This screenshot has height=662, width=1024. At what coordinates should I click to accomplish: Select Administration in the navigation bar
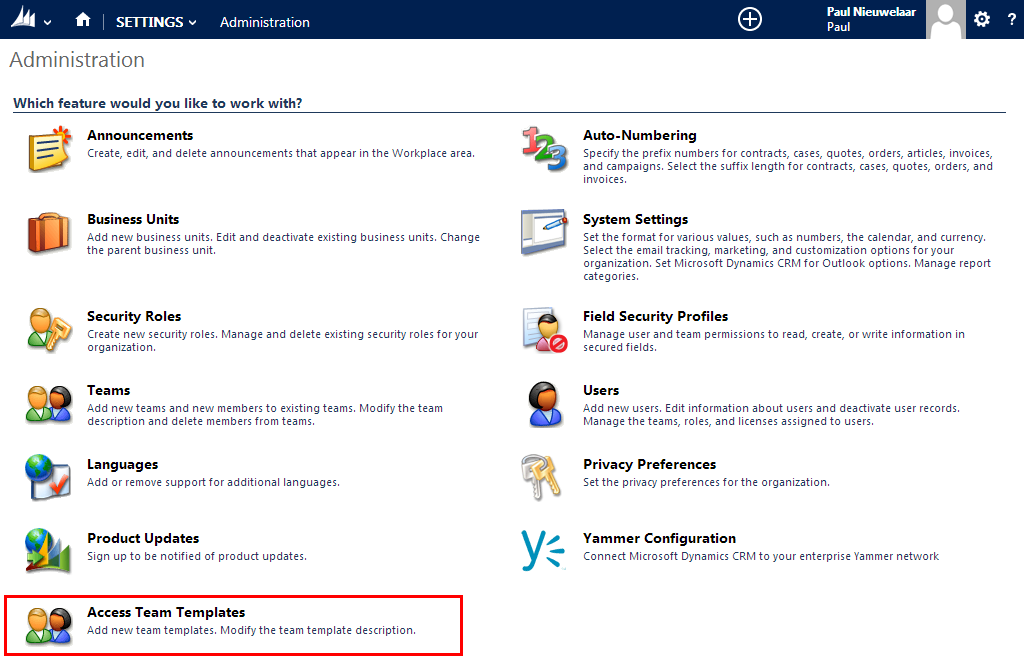tap(264, 22)
